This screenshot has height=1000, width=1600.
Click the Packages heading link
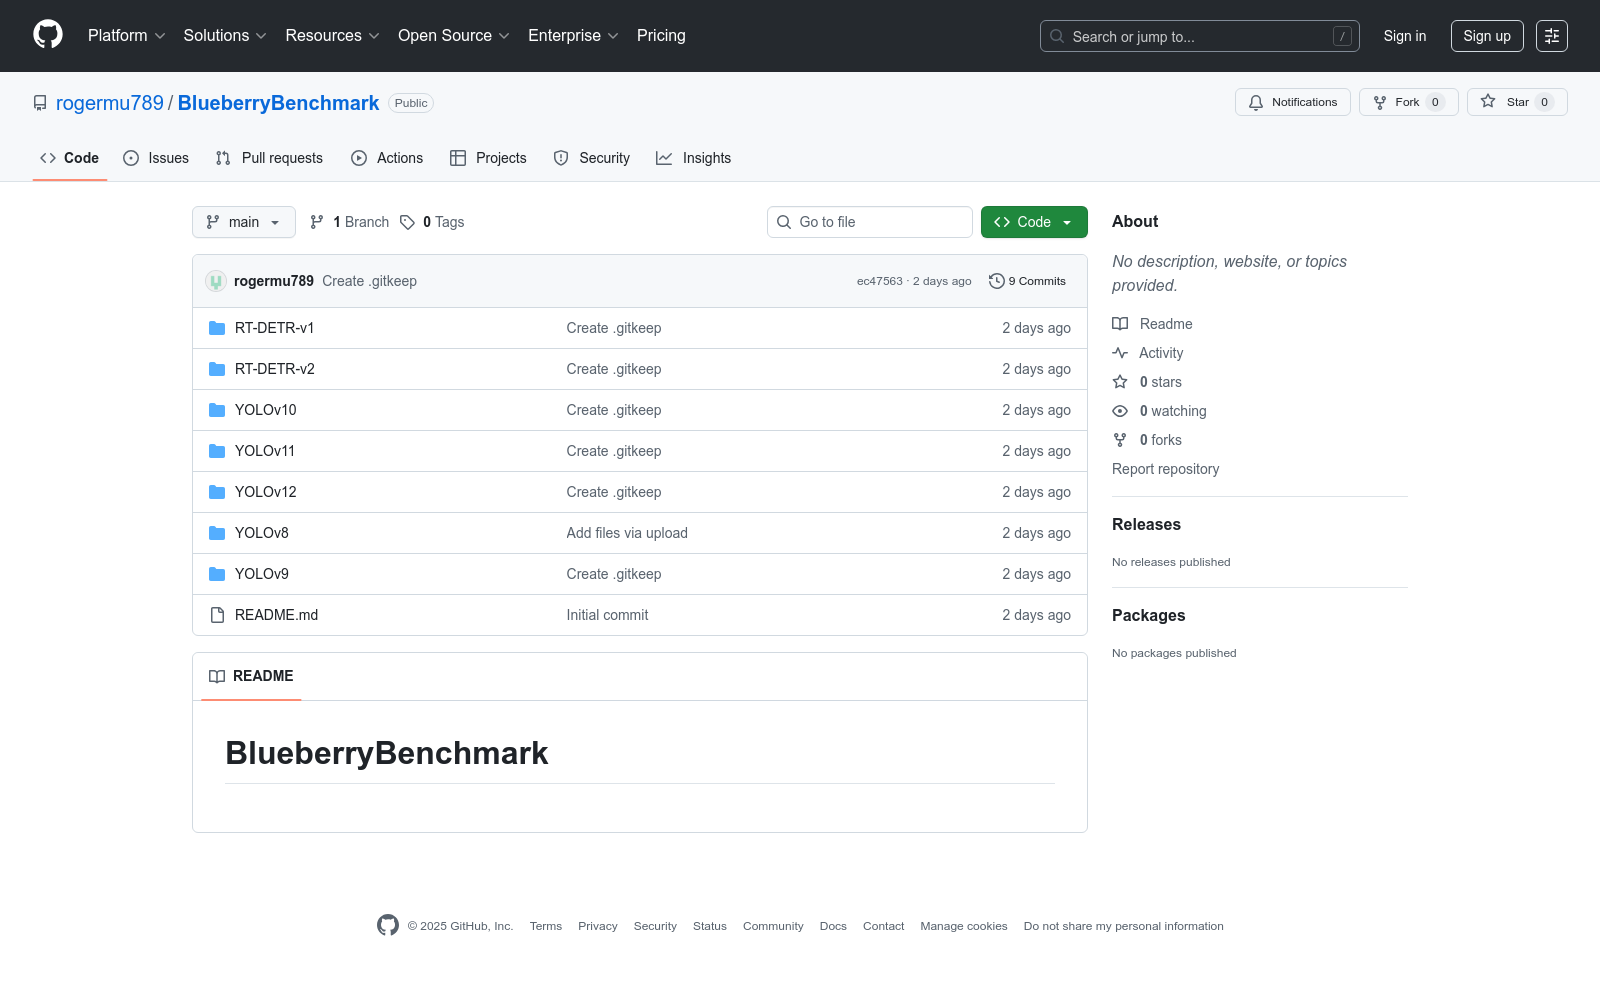(x=1148, y=616)
